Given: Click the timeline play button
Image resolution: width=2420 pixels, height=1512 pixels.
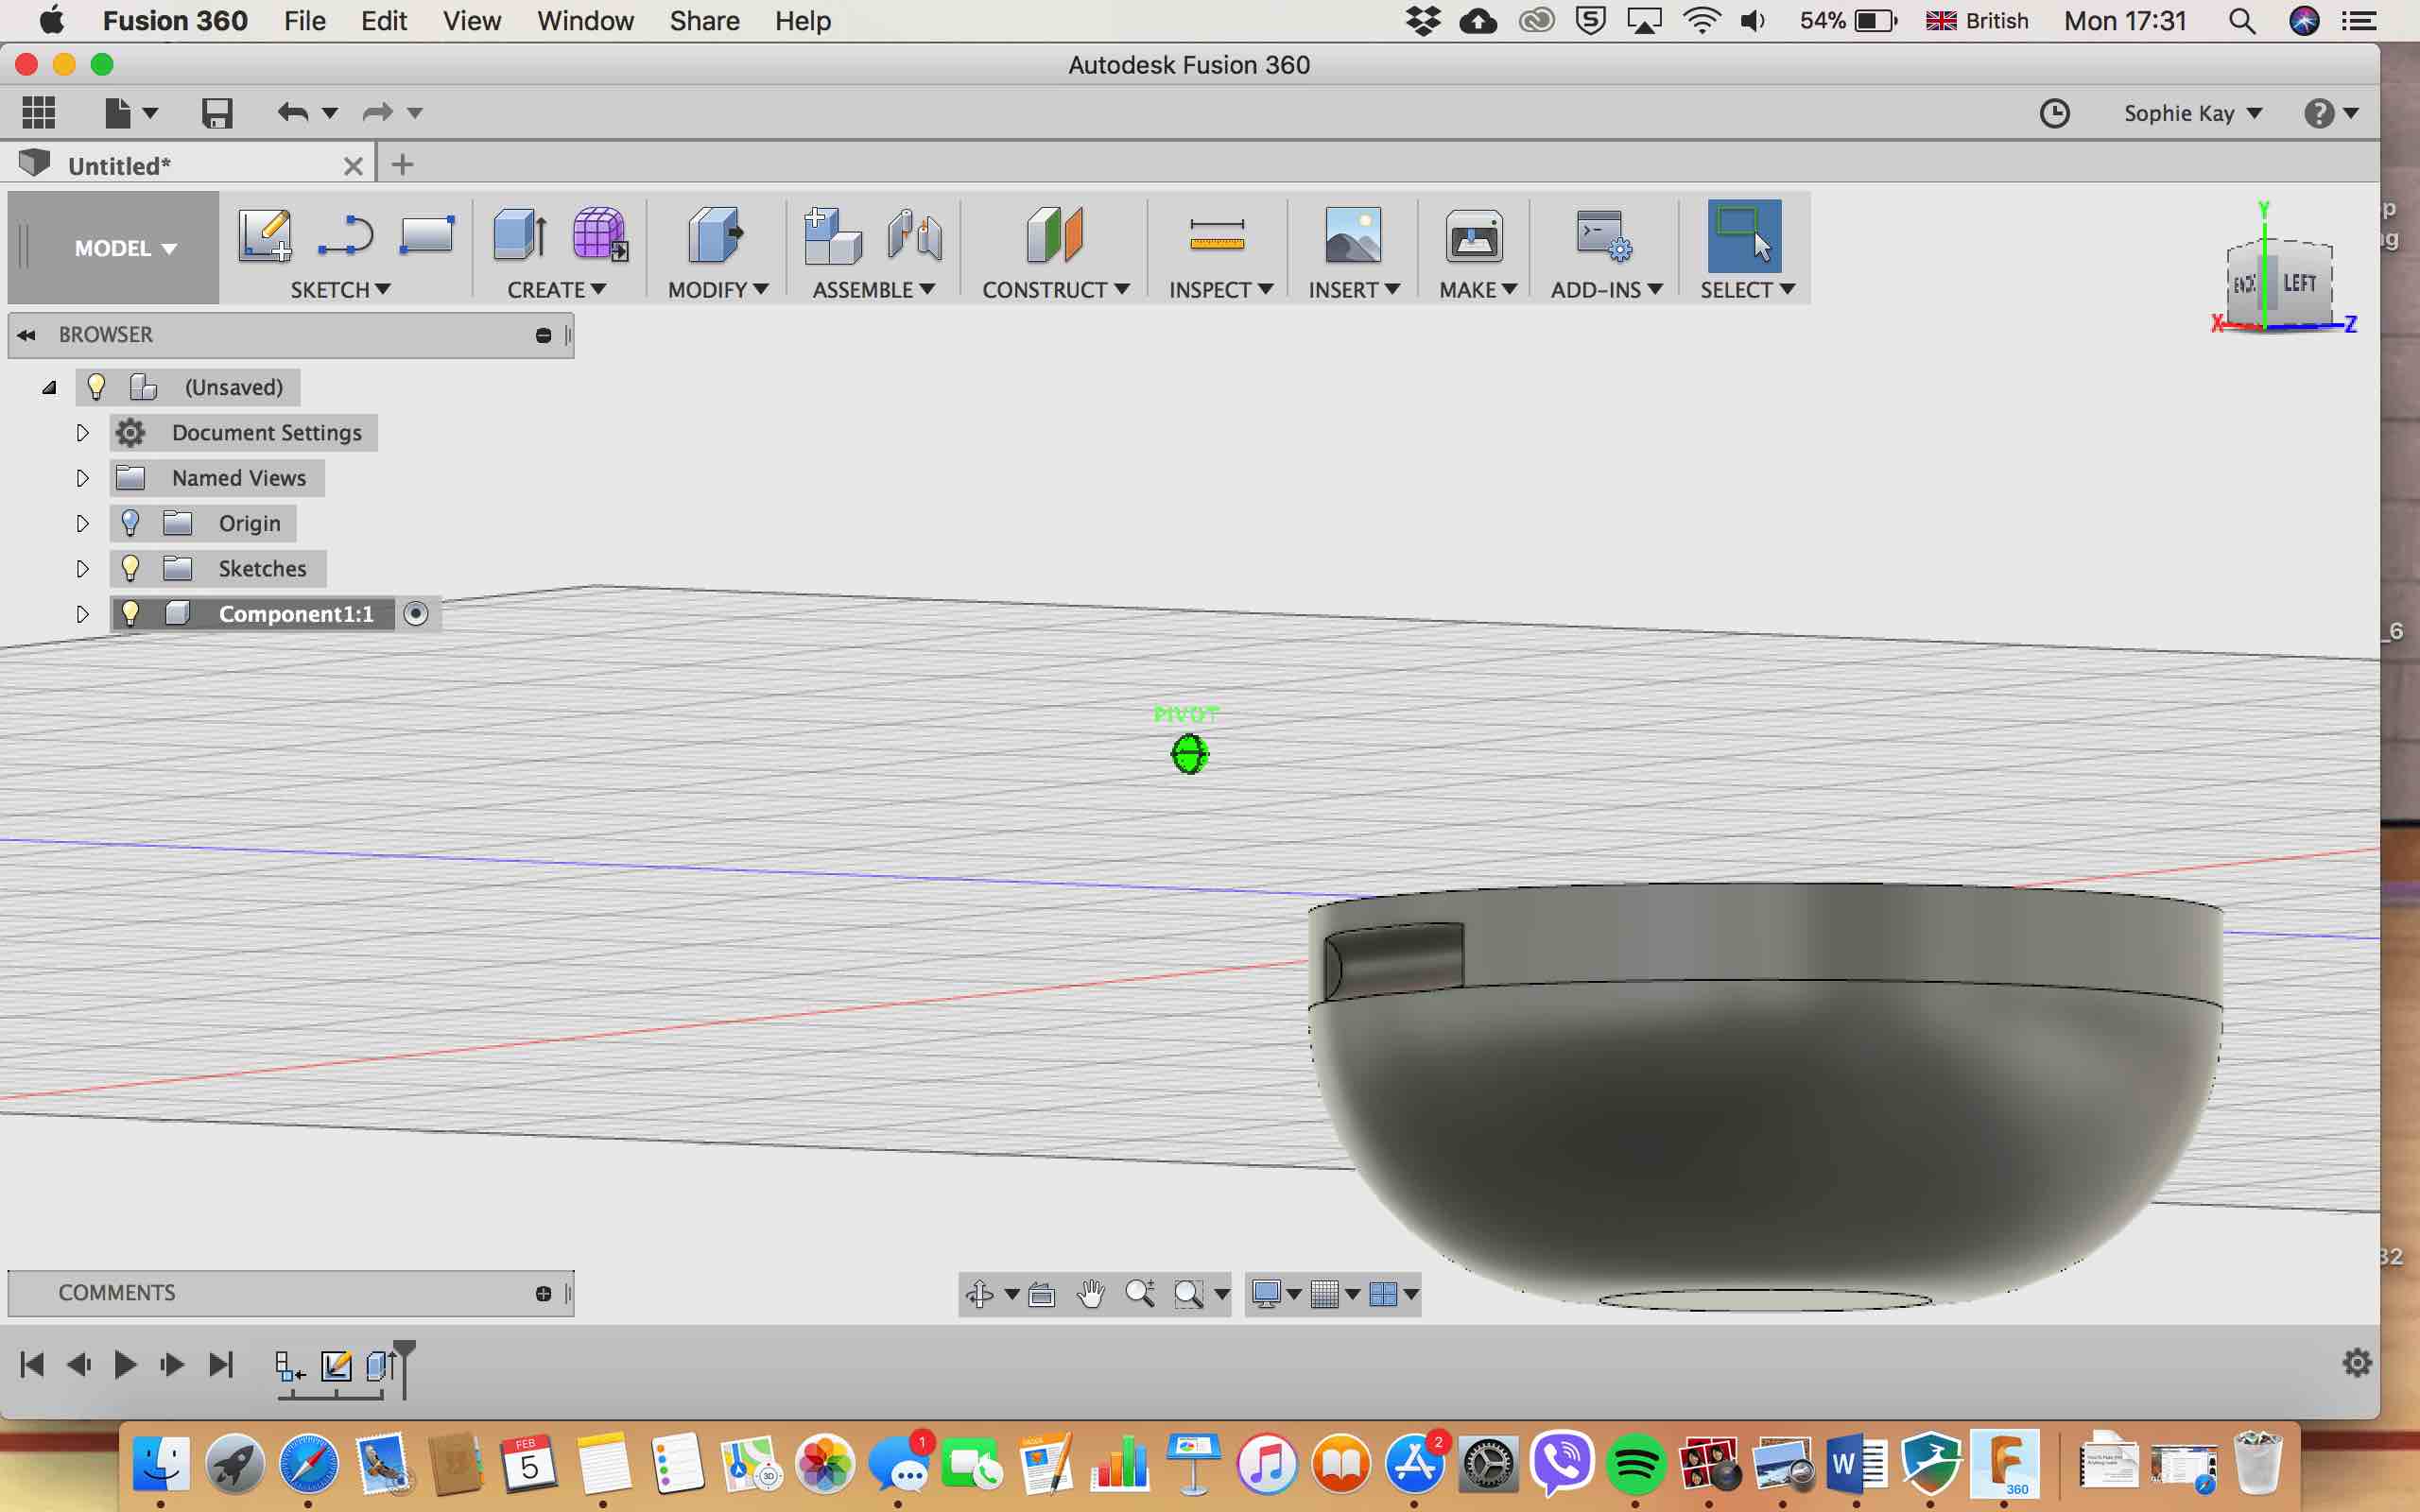Looking at the screenshot, I should [x=125, y=1364].
